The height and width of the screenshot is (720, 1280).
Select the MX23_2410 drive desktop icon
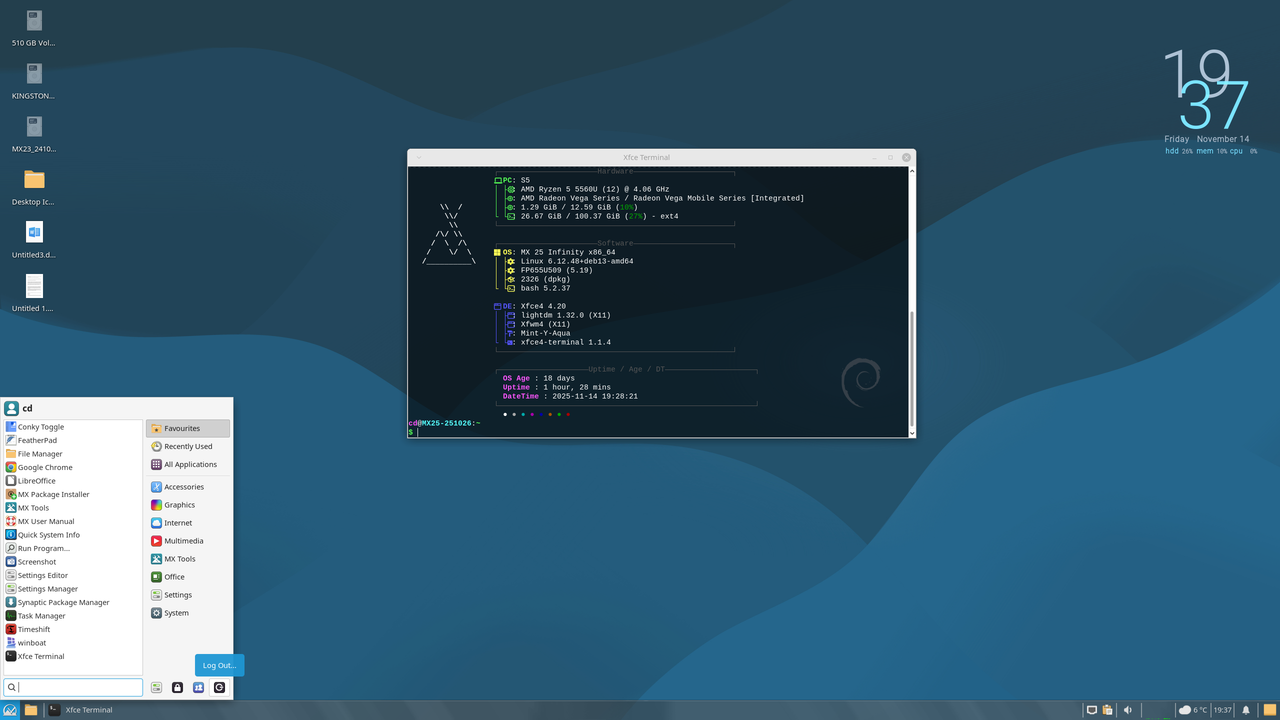34,134
